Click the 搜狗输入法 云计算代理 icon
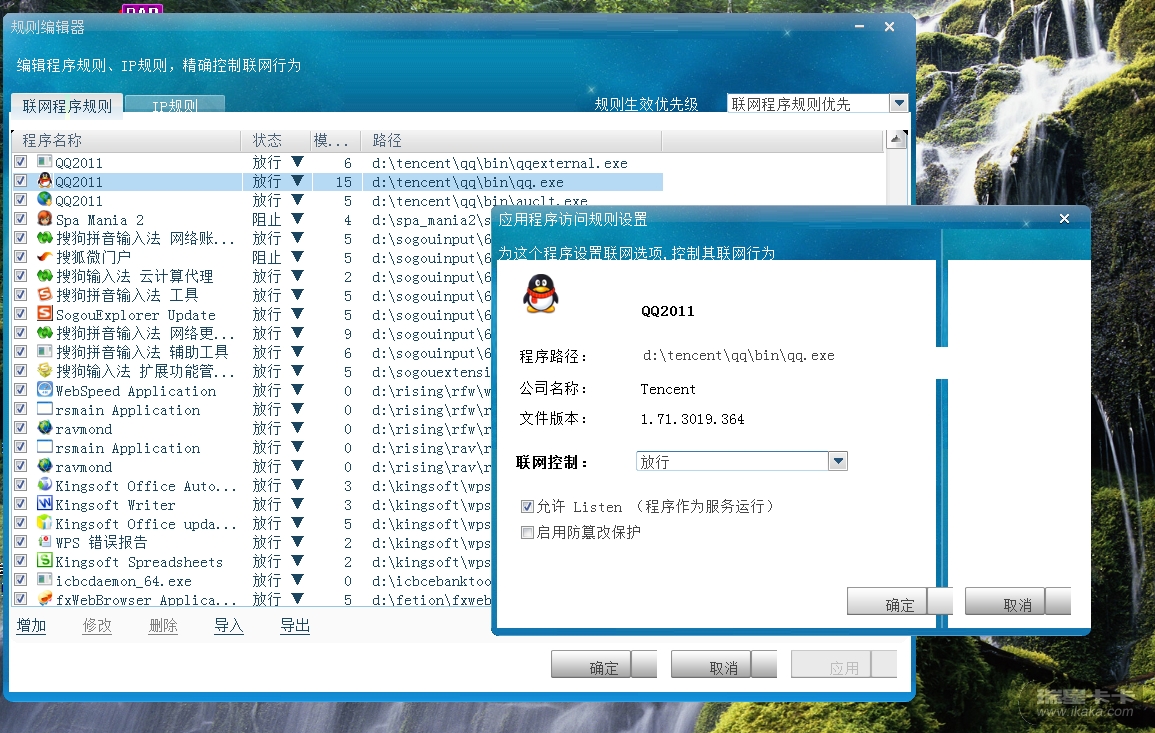 (44, 276)
